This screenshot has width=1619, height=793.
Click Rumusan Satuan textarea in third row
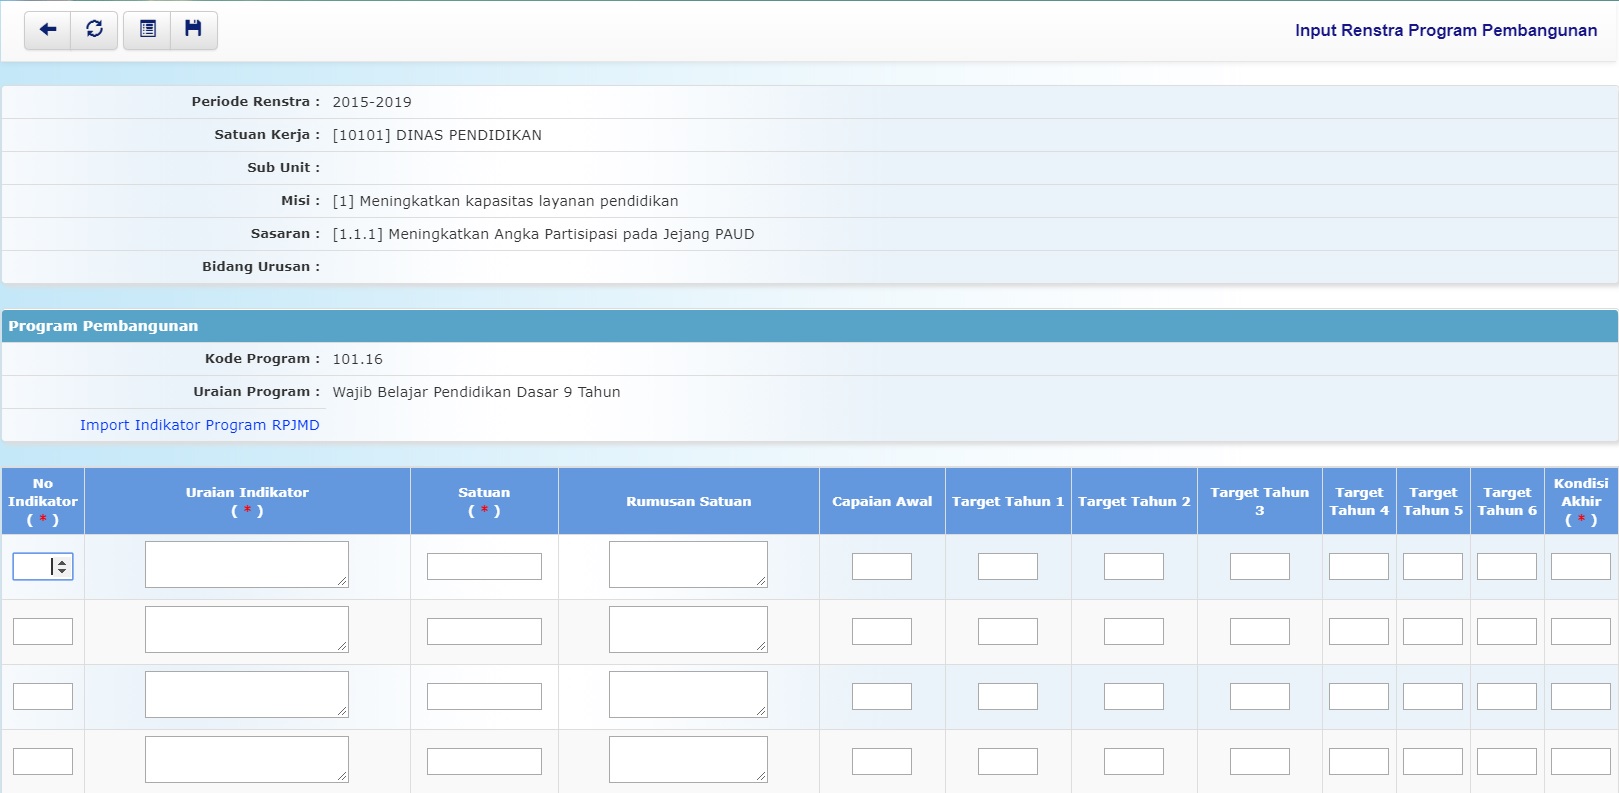pos(688,695)
